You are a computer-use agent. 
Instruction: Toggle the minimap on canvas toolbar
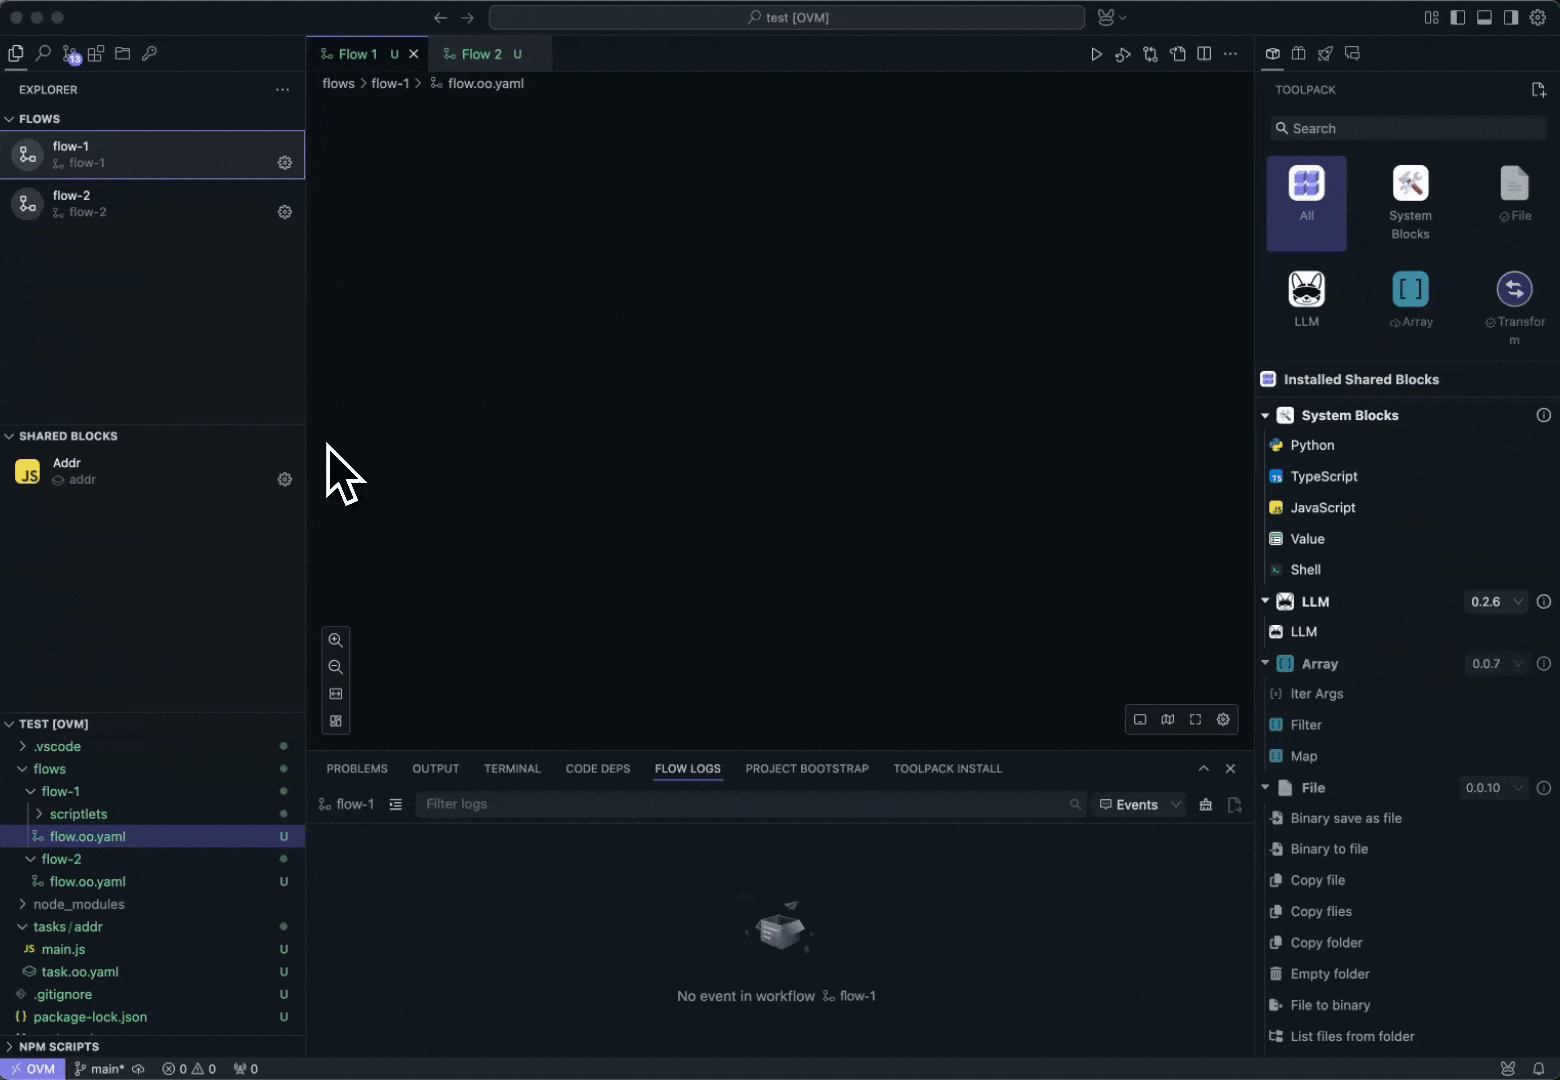[1168, 719]
